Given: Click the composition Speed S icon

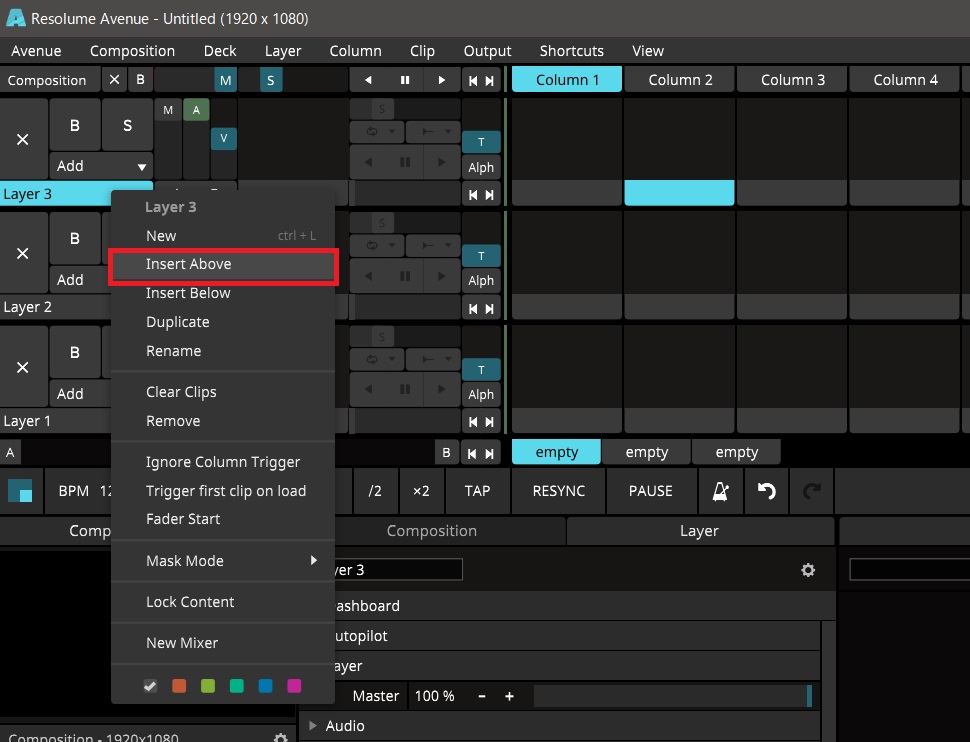Looking at the screenshot, I should click(x=270, y=80).
